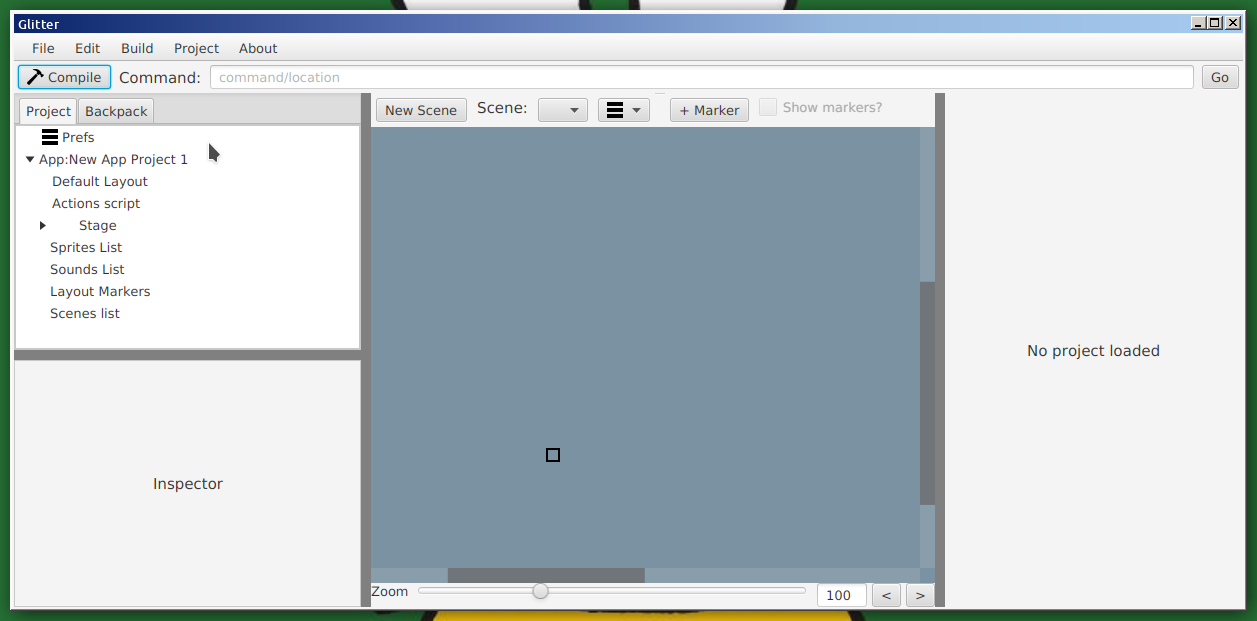Click the Prefs hamburger icon
This screenshot has height=621, width=1257.
pos(50,137)
